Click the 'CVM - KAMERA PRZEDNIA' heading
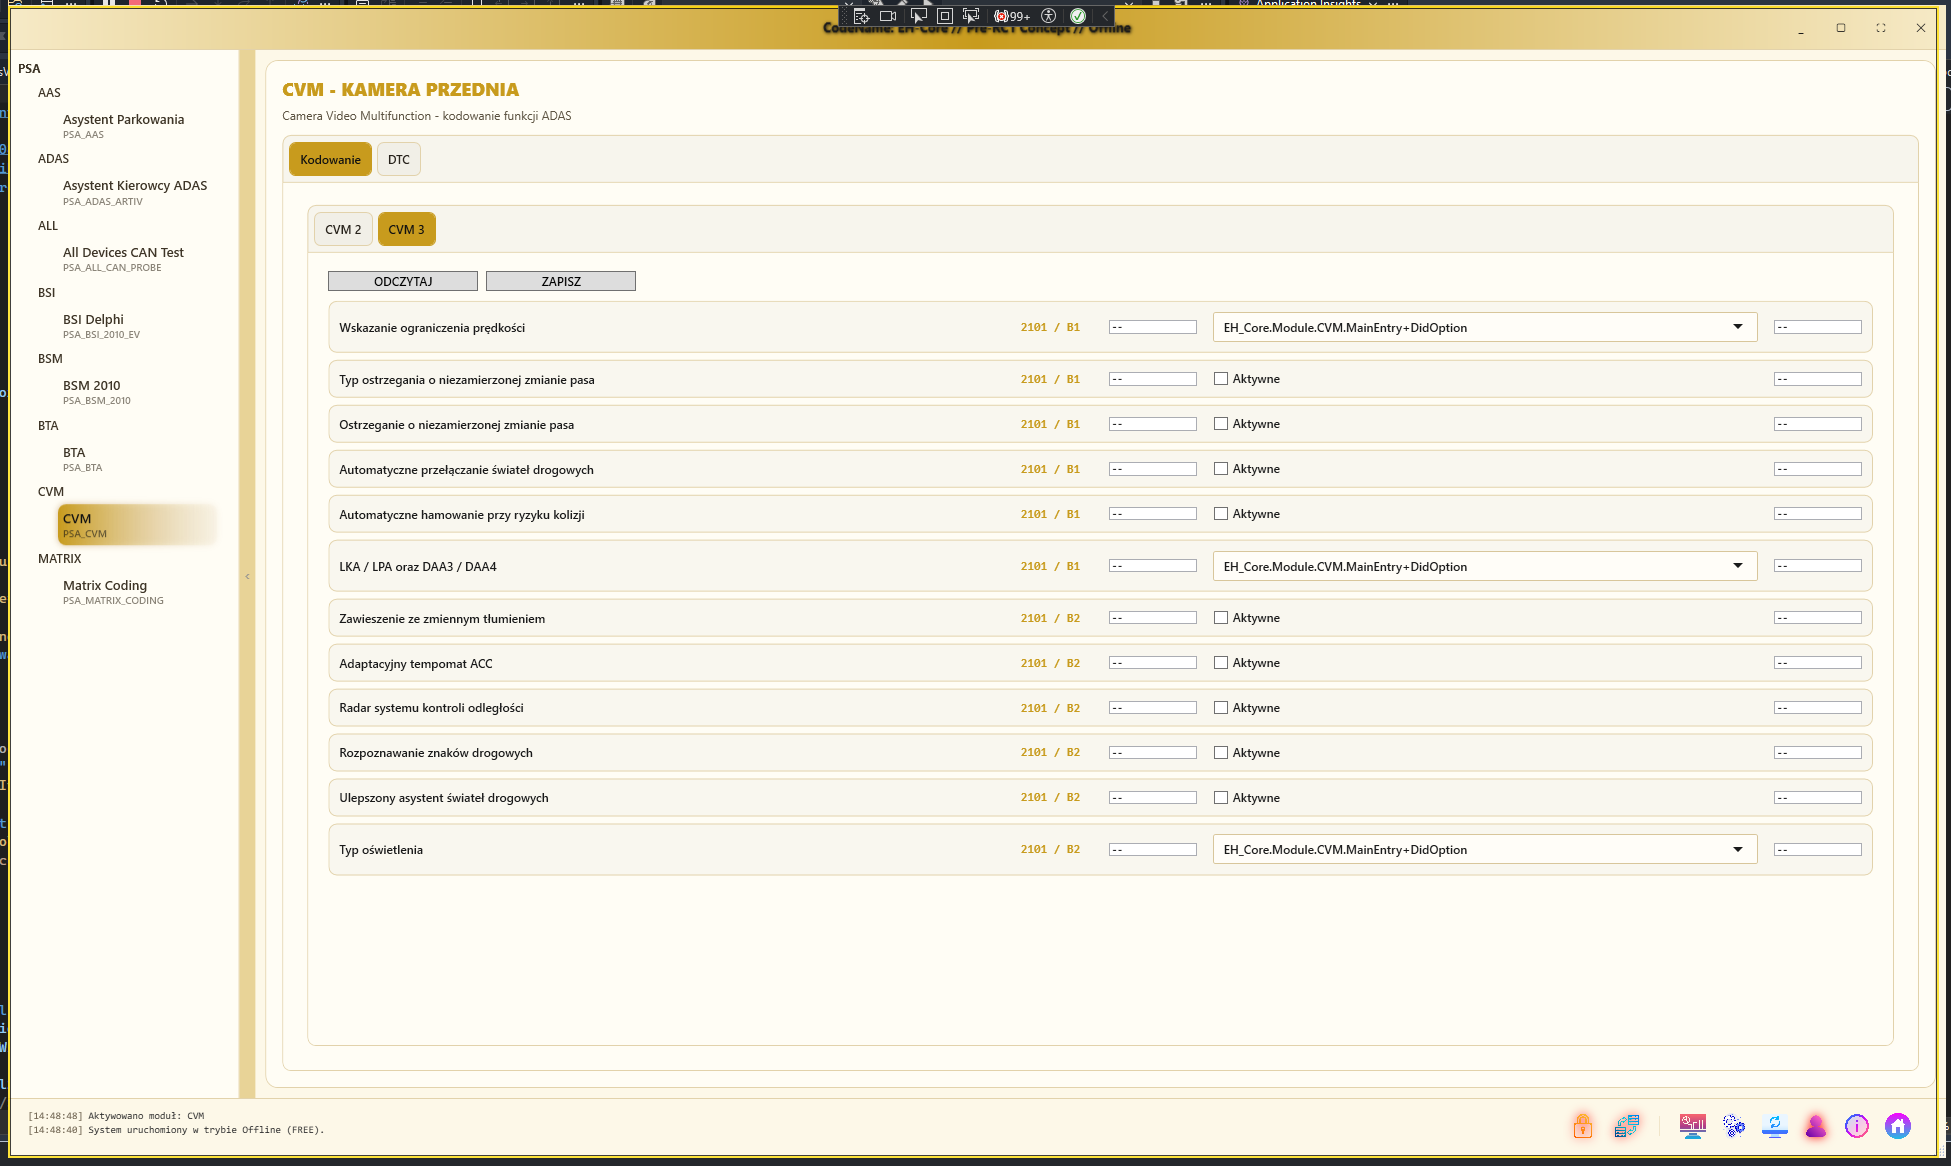Screen dimensions: 1951x1166 (400, 90)
